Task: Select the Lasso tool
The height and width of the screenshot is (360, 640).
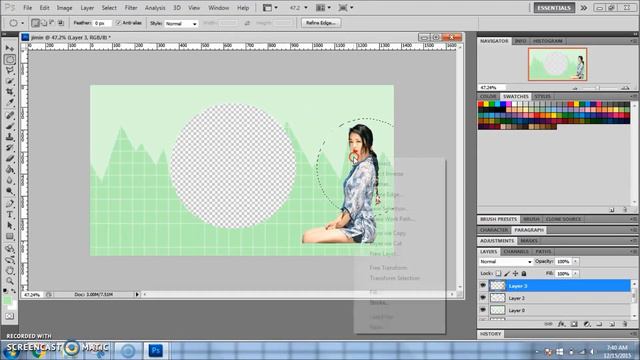Action: point(10,70)
